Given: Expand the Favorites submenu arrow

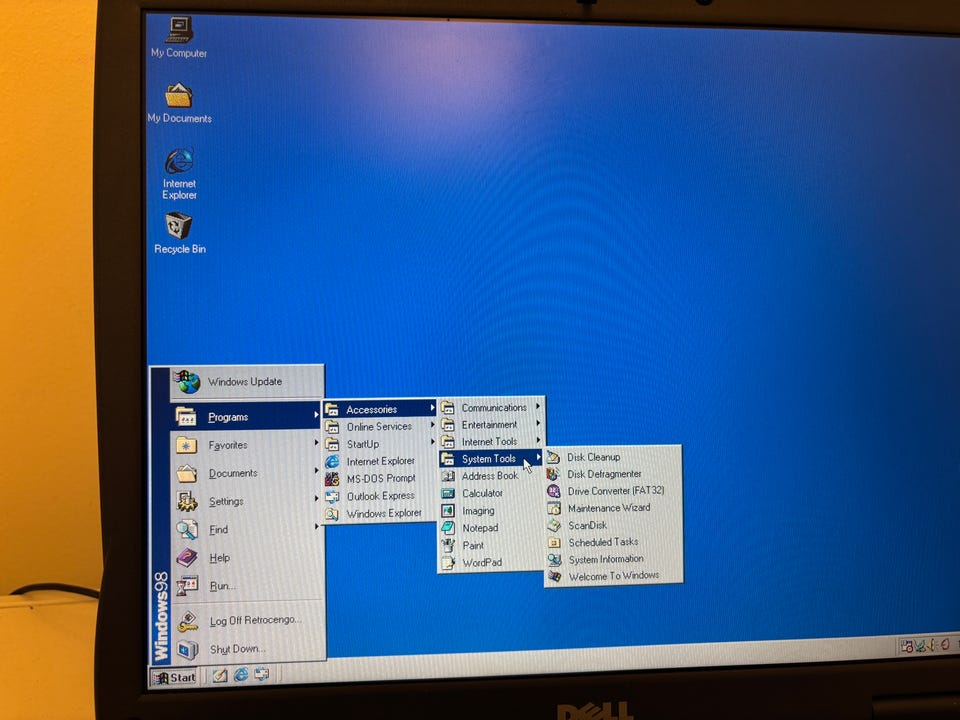Looking at the screenshot, I should [x=316, y=443].
